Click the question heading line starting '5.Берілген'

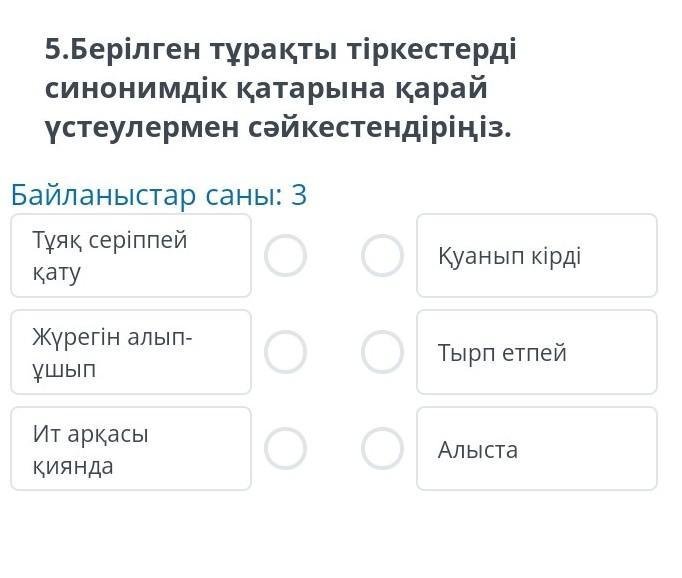pyautogui.click(x=280, y=49)
